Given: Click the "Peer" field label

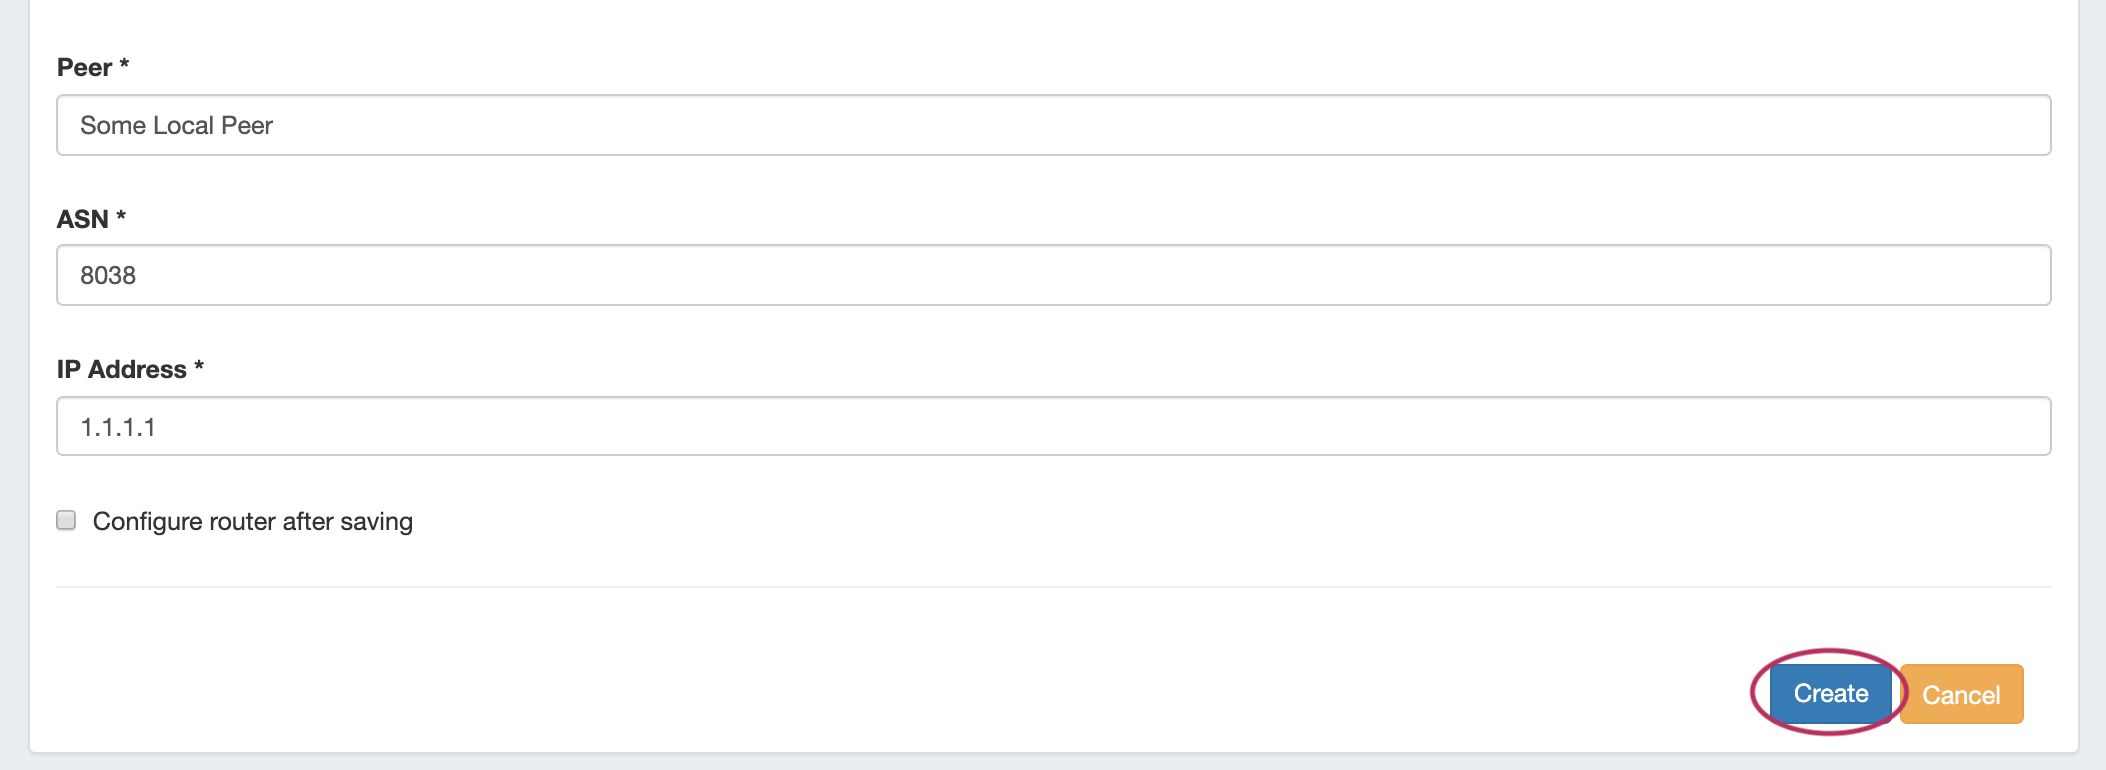Looking at the screenshot, I should coord(84,67).
